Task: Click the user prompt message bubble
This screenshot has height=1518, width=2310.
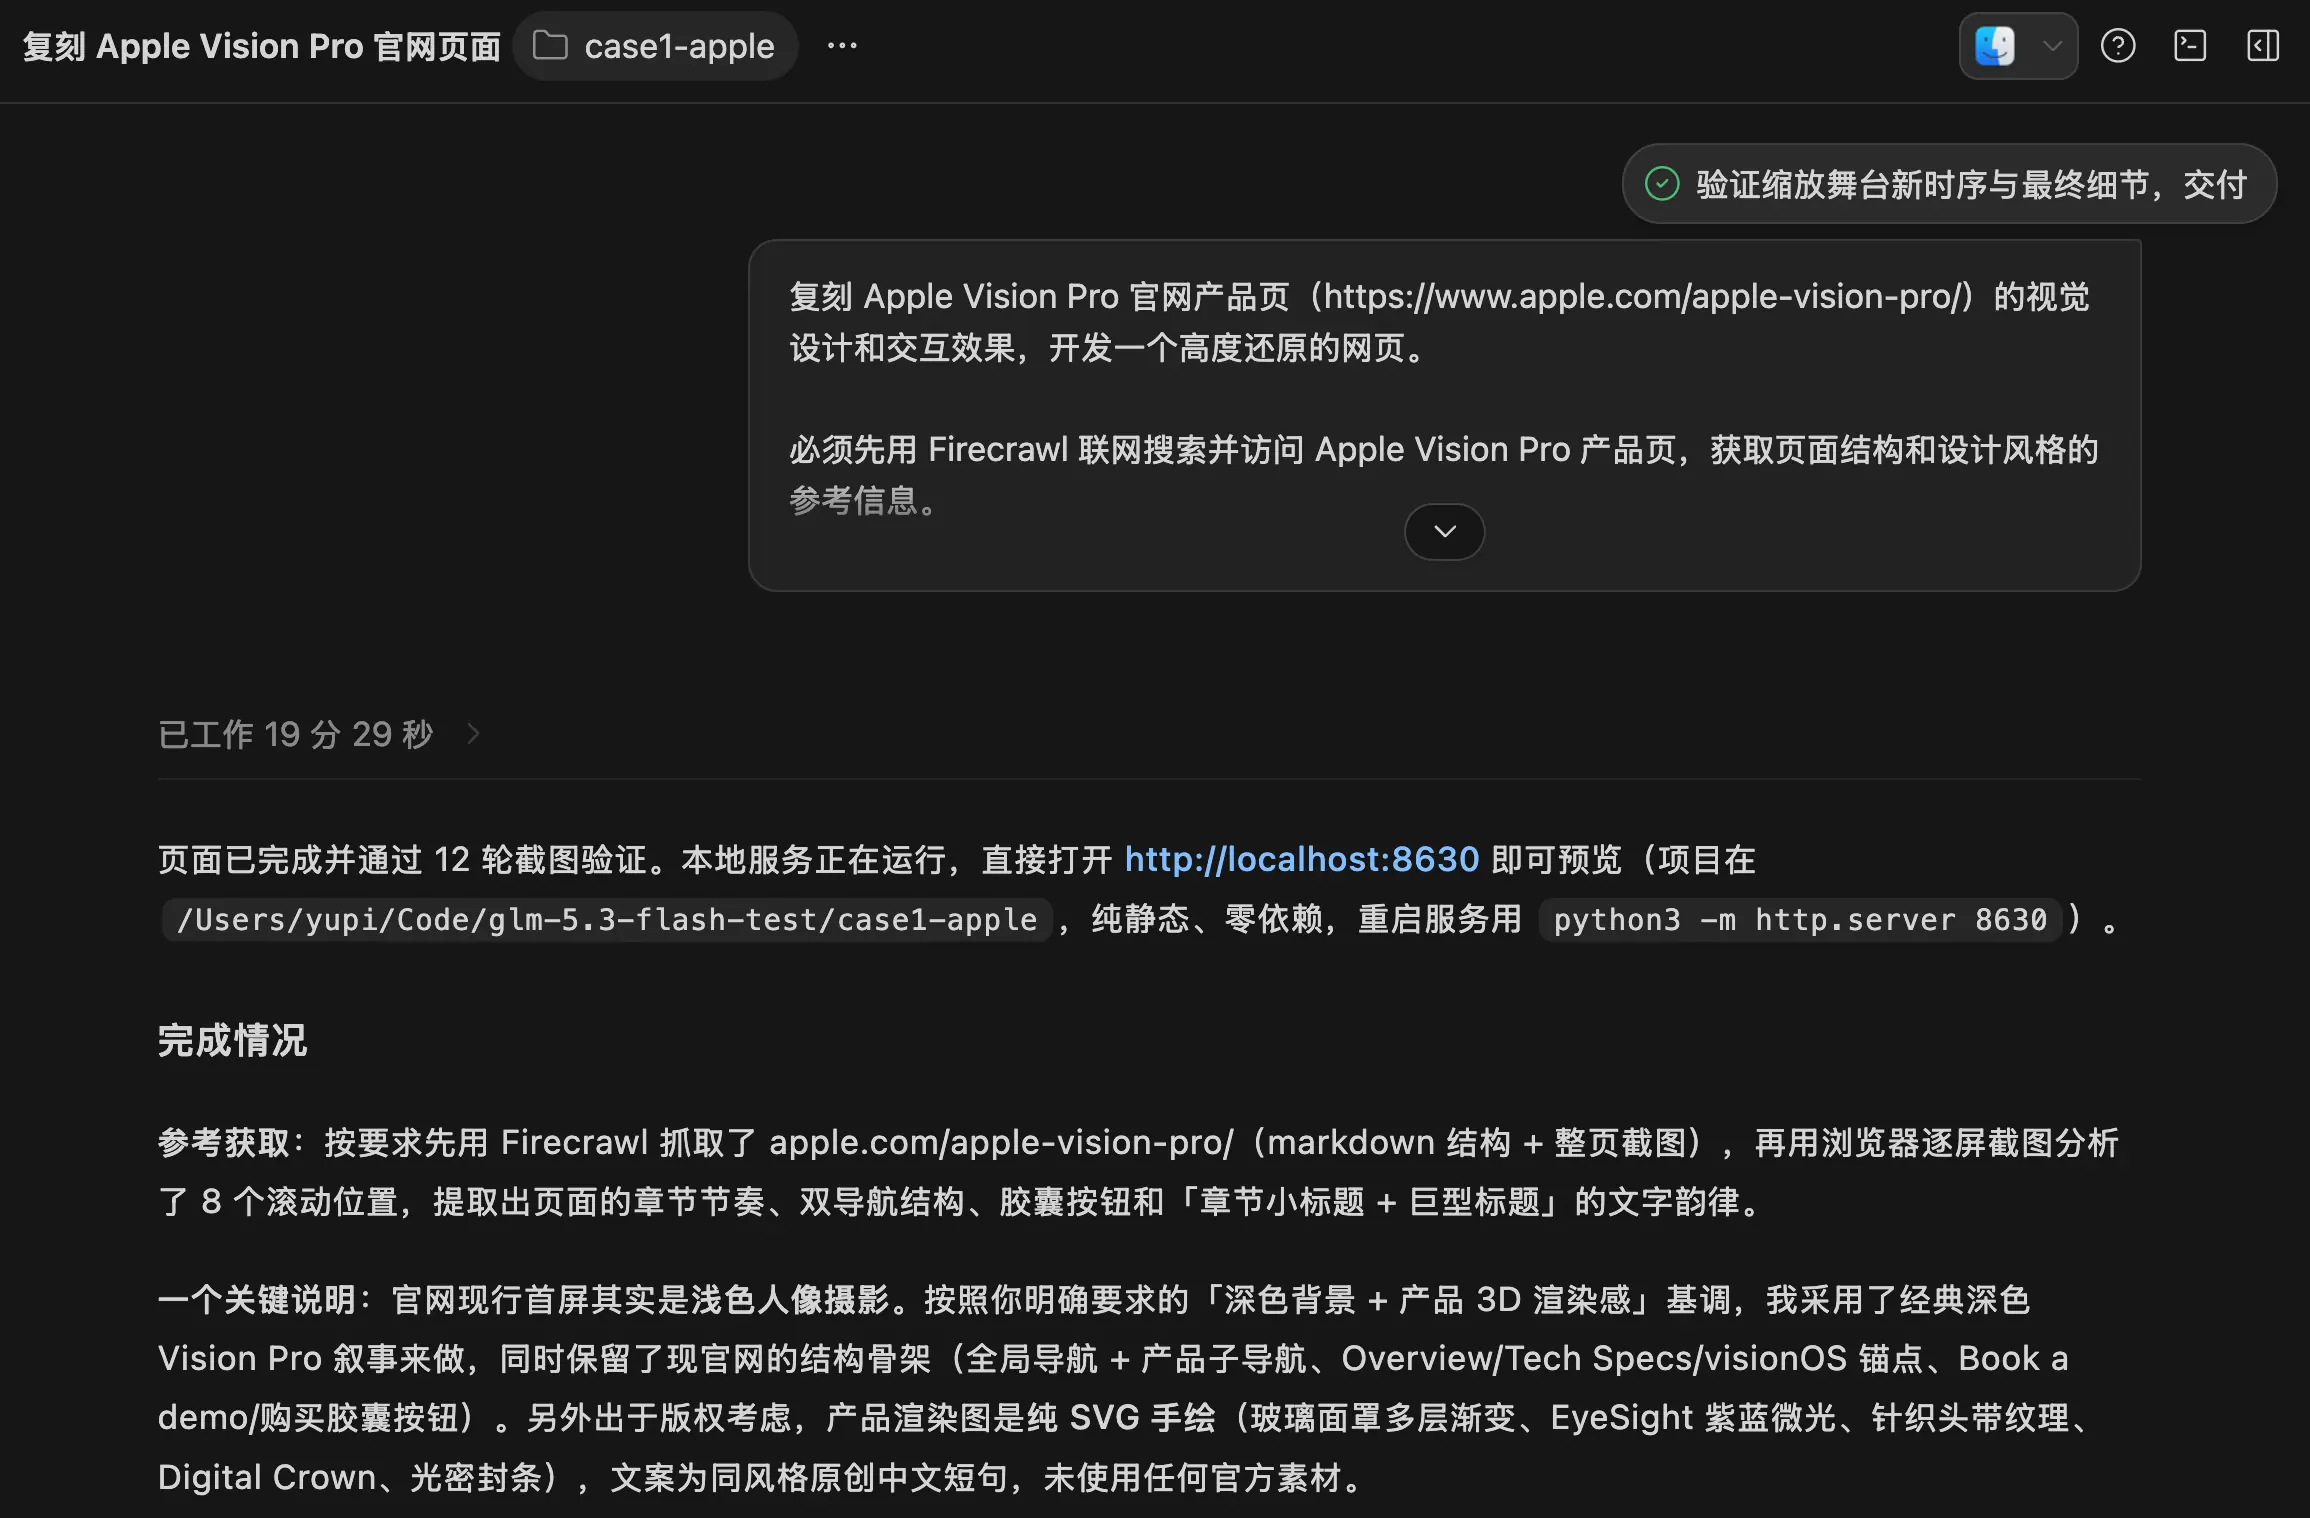Action: pos(1444,415)
